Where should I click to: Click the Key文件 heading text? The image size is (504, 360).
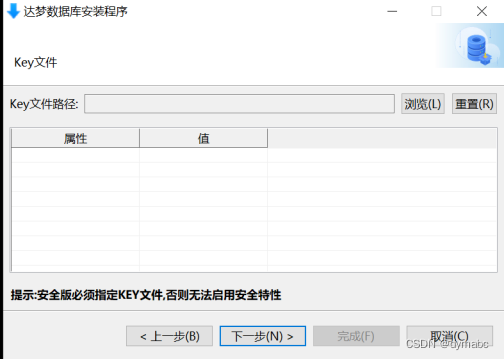(x=36, y=62)
